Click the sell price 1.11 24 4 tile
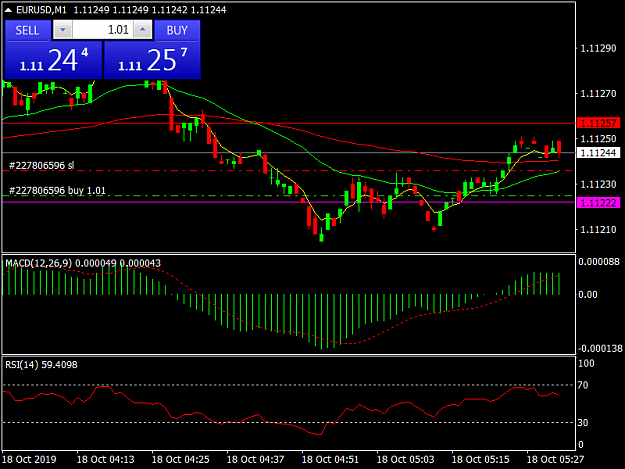The image size is (625, 469). click(x=53, y=60)
